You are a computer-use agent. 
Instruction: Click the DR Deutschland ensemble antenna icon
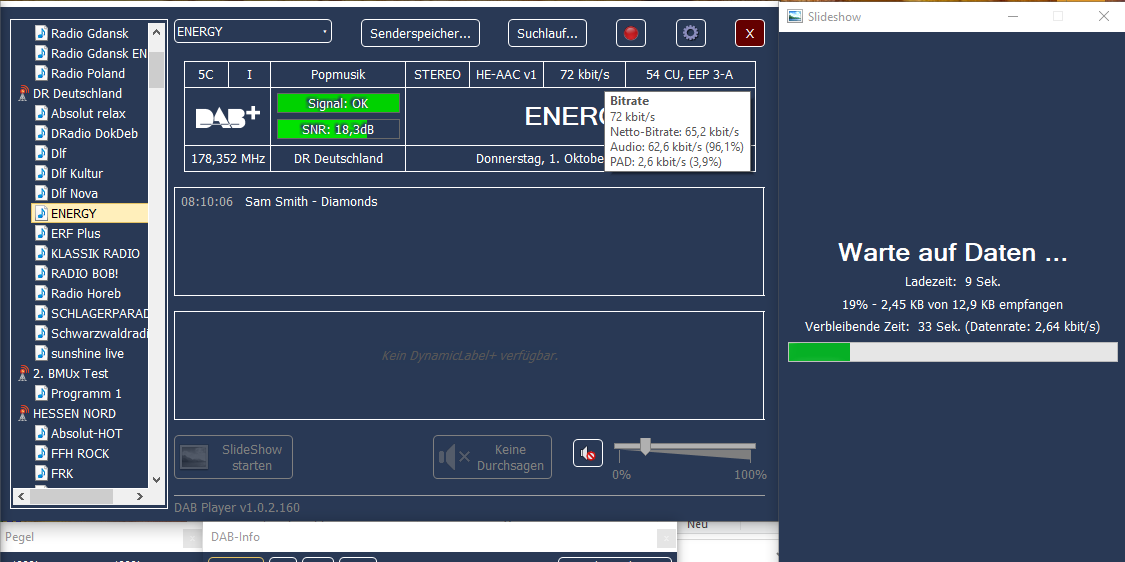[x=24, y=93]
